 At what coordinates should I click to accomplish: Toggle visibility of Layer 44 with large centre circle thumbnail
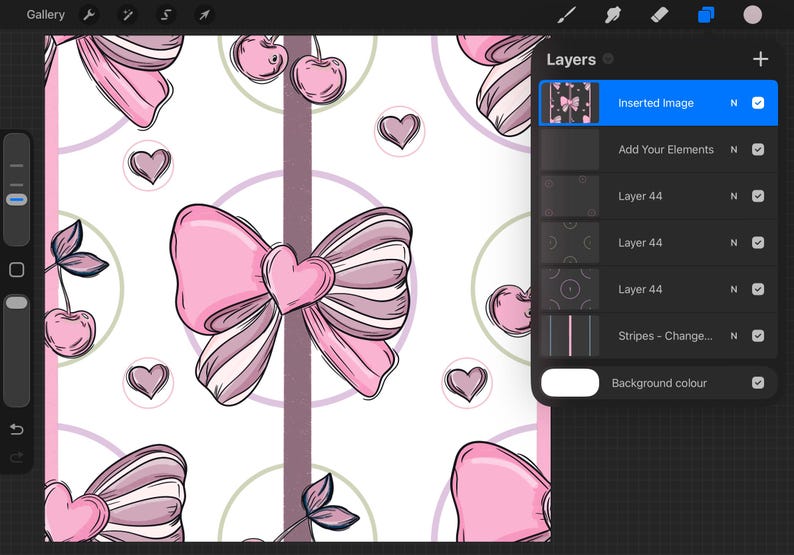[758, 289]
